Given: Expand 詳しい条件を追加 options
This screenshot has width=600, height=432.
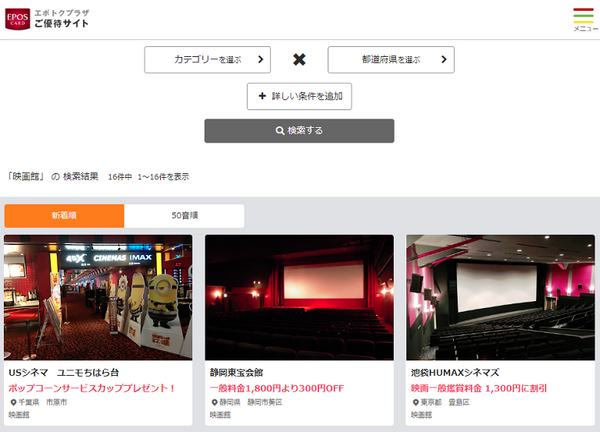Looking at the screenshot, I should click(299, 96).
